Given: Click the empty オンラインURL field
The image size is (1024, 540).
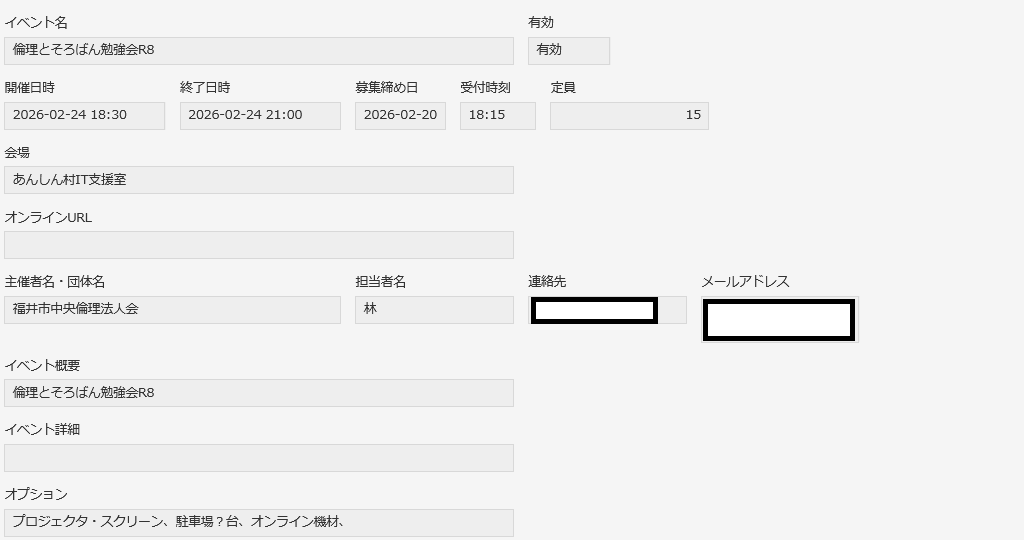Looking at the screenshot, I should point(259,245).
